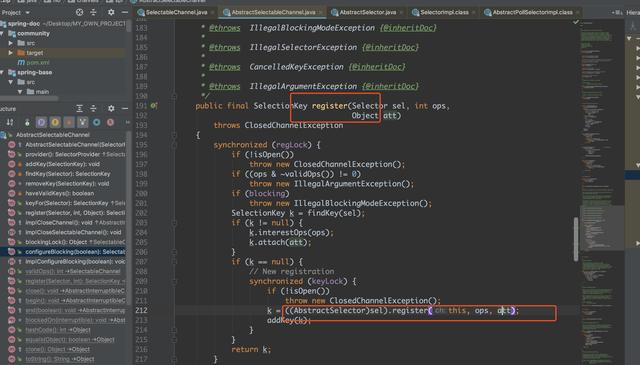Close the AbstractSelector.java tab

pyautogui.click(x=401, y=12)
